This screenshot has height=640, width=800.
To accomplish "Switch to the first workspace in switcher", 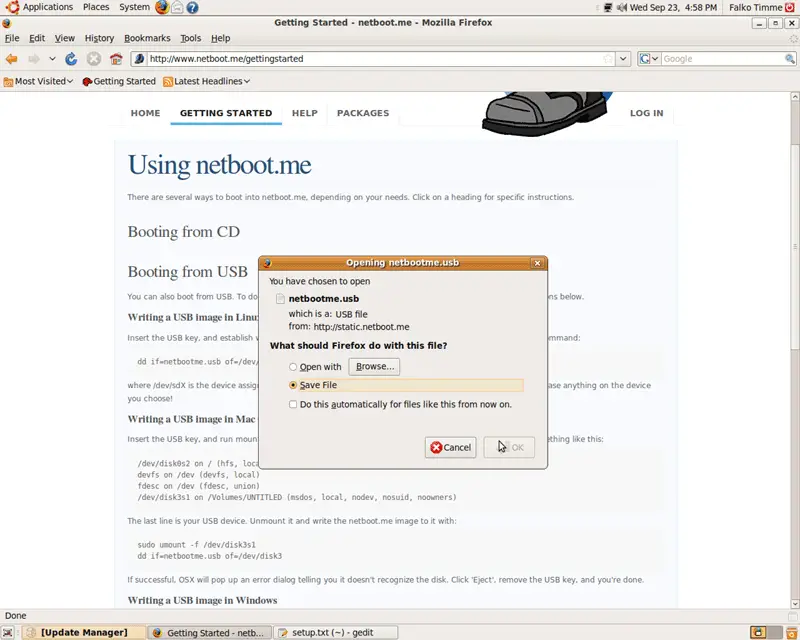I will [x=758, y=633].
